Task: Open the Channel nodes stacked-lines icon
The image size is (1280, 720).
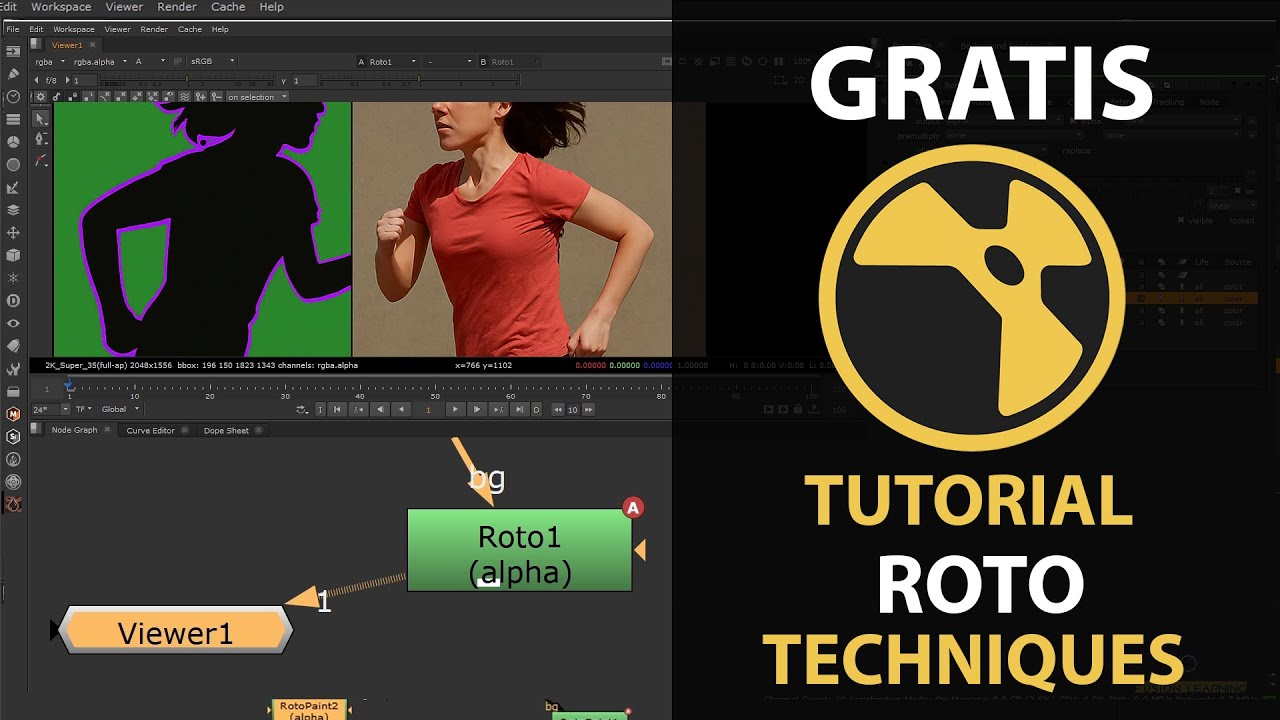Action: (x=13, y=119)
